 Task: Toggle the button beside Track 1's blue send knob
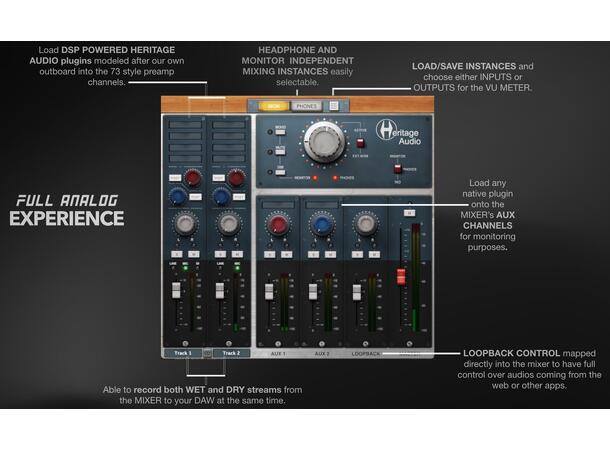195,197
